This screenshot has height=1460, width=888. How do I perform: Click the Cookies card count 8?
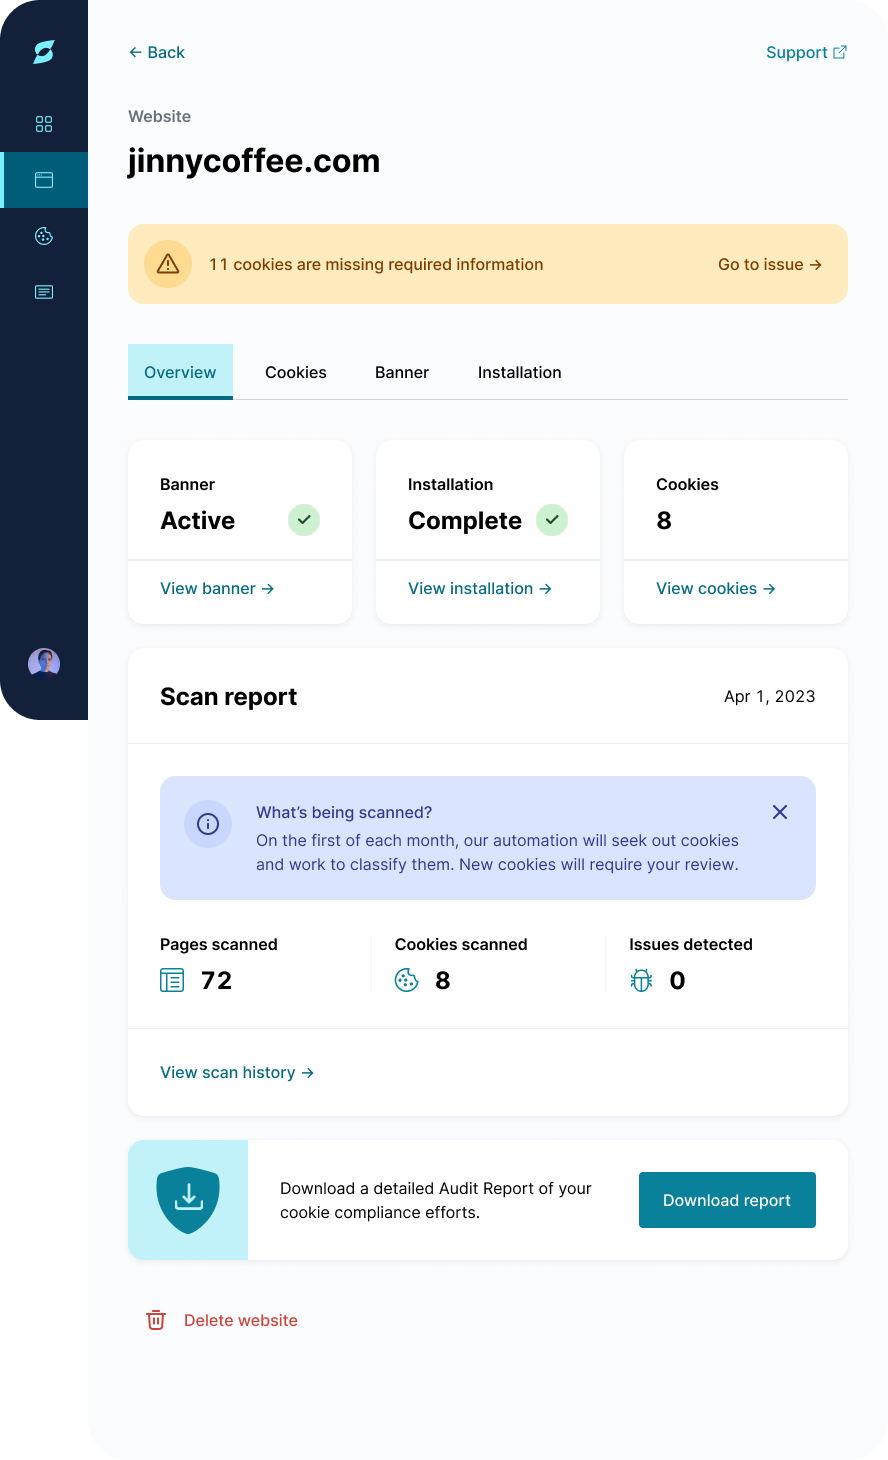[x=664, y=520]
